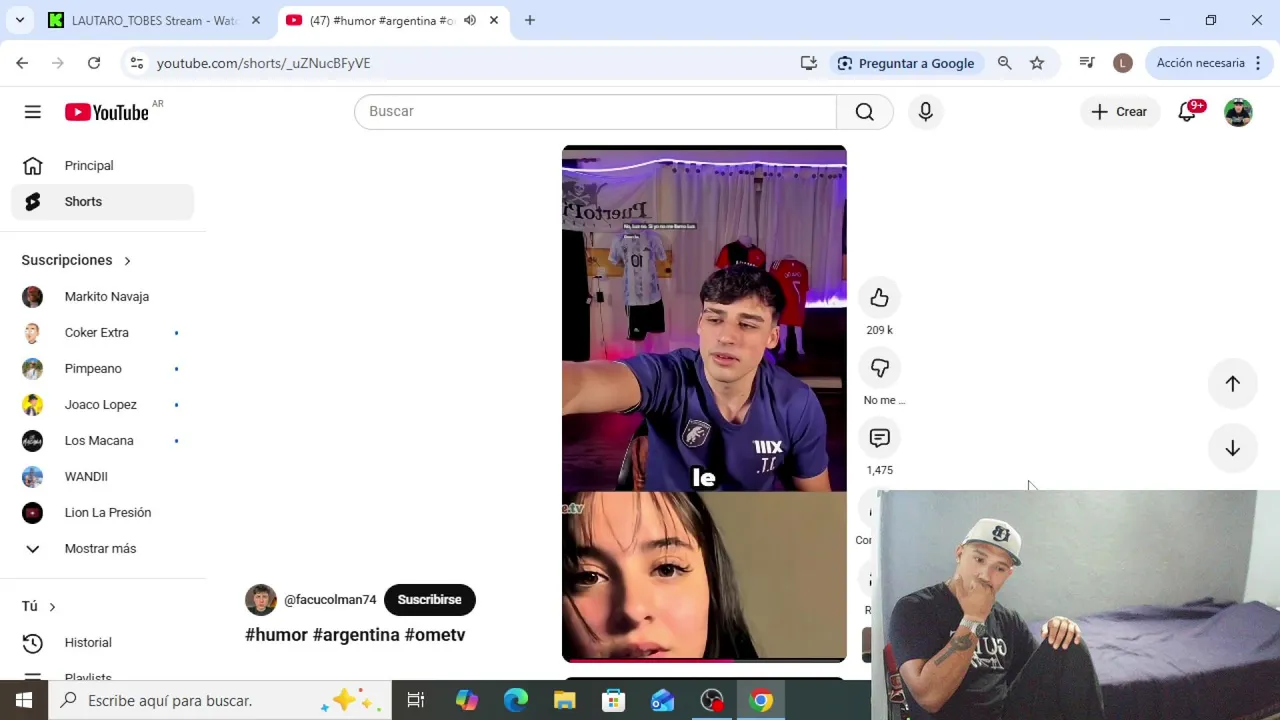The width and height of the screenshot is (1280, 720).
Task: Open WANDII channel
Action: tap(102, 477)
